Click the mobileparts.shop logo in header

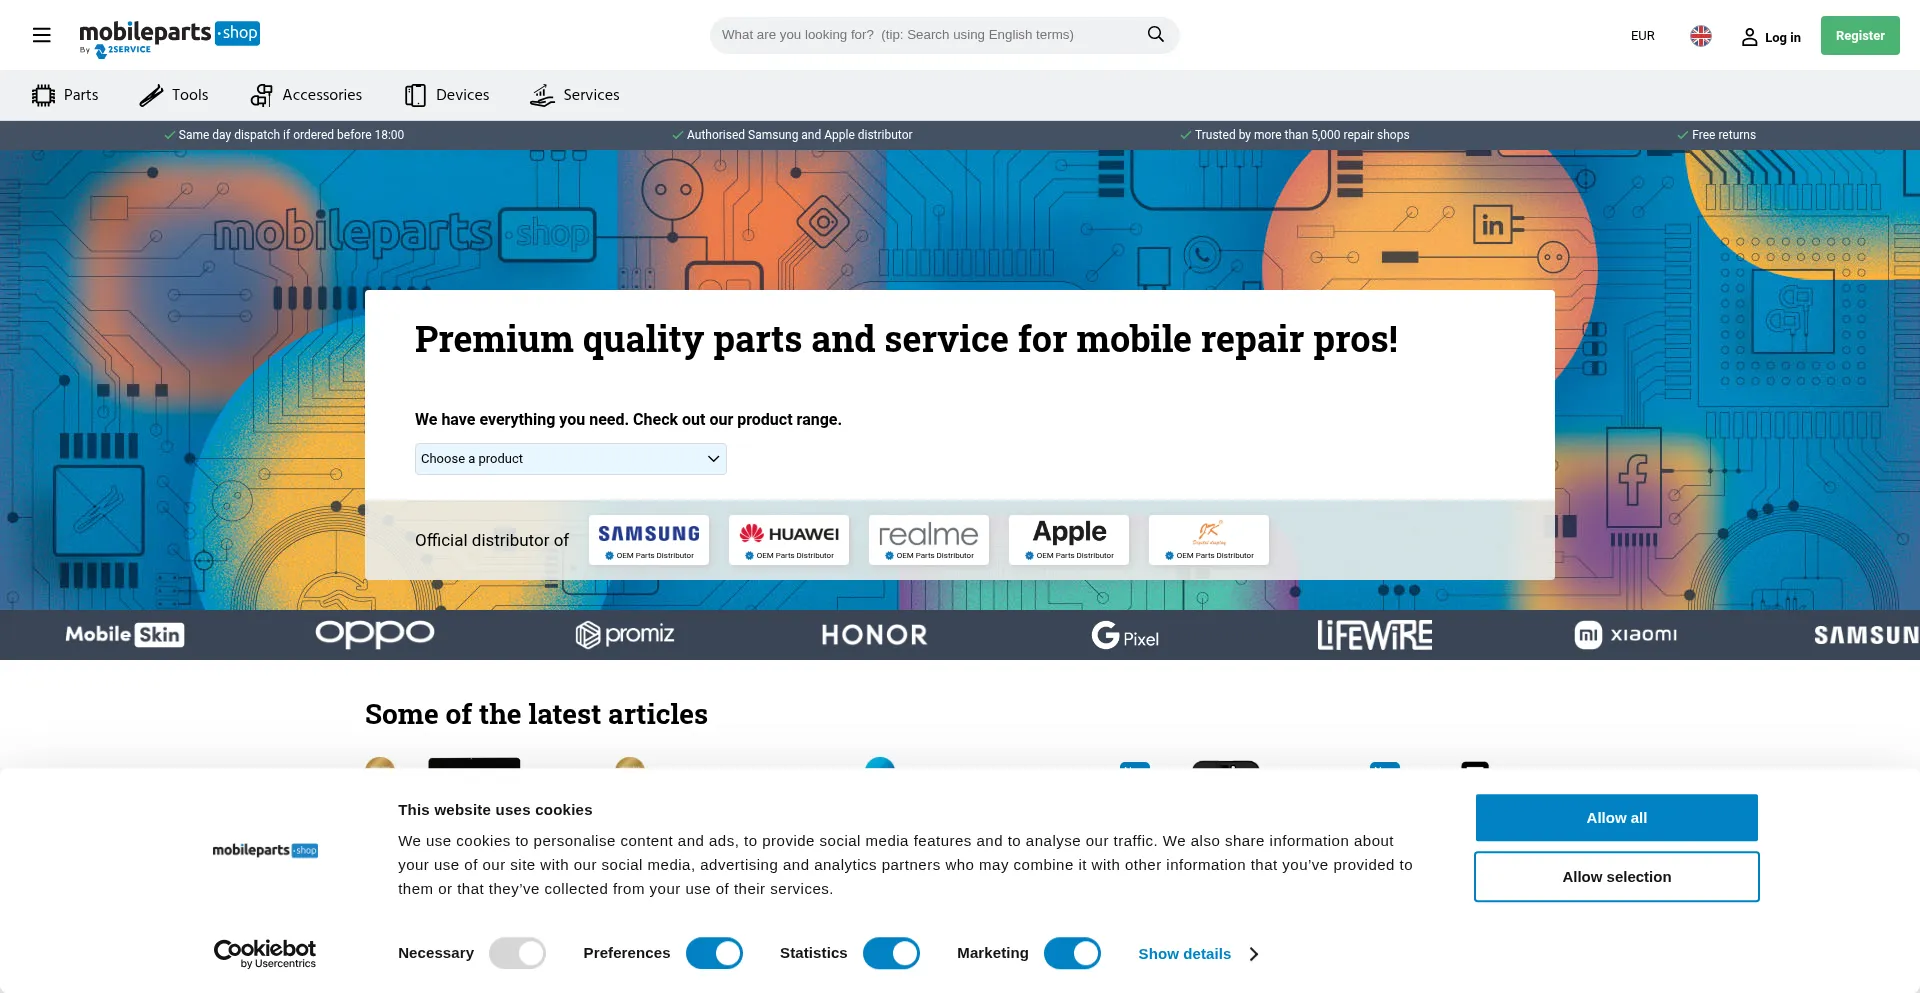pos(169,38)
